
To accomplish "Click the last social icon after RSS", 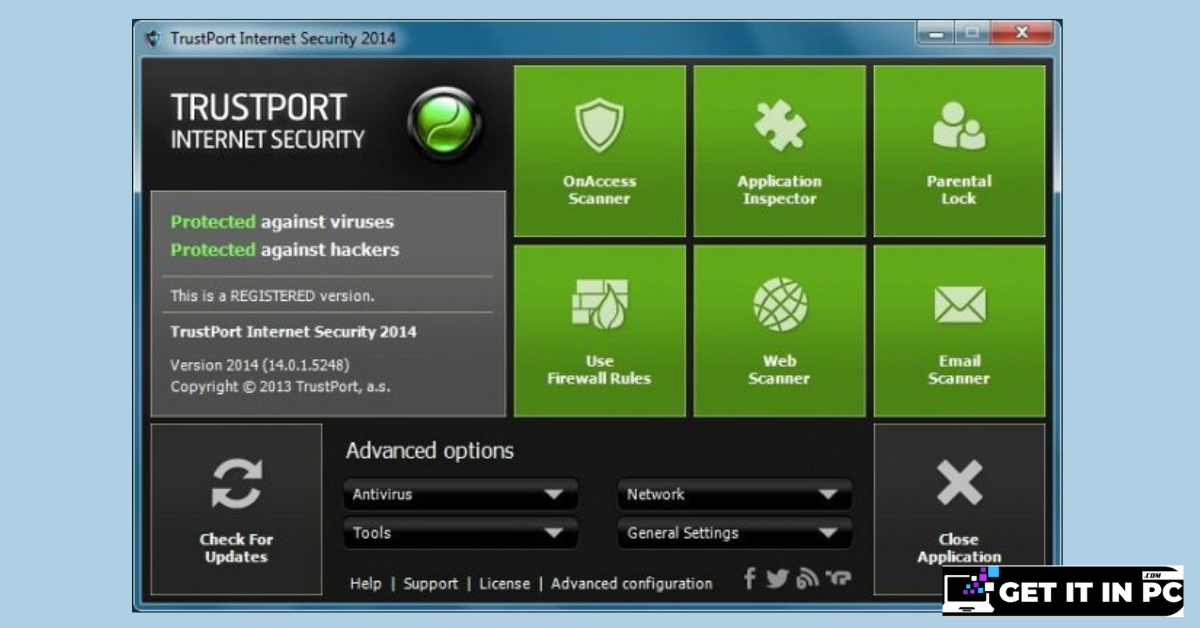I will pyautogui.click(x=837, y=579).
